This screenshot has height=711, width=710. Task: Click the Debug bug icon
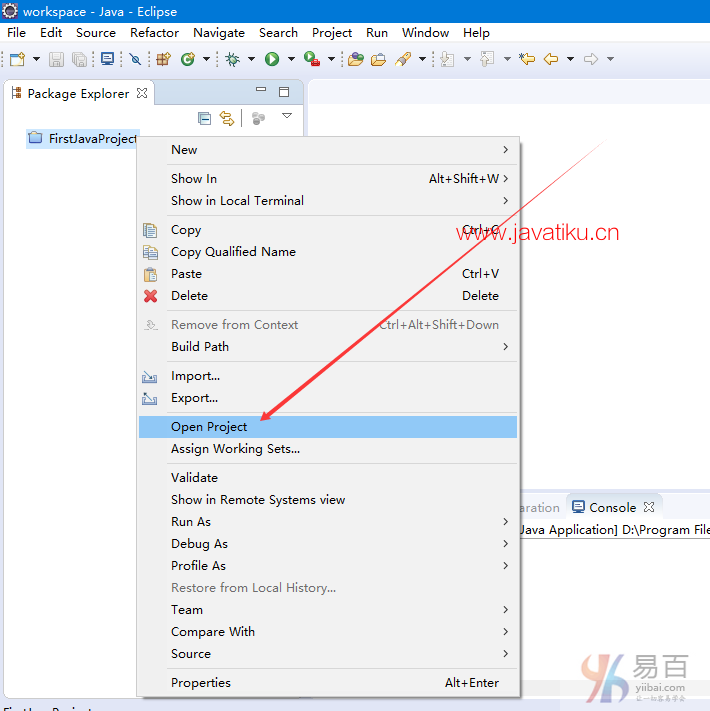(232, 59)
